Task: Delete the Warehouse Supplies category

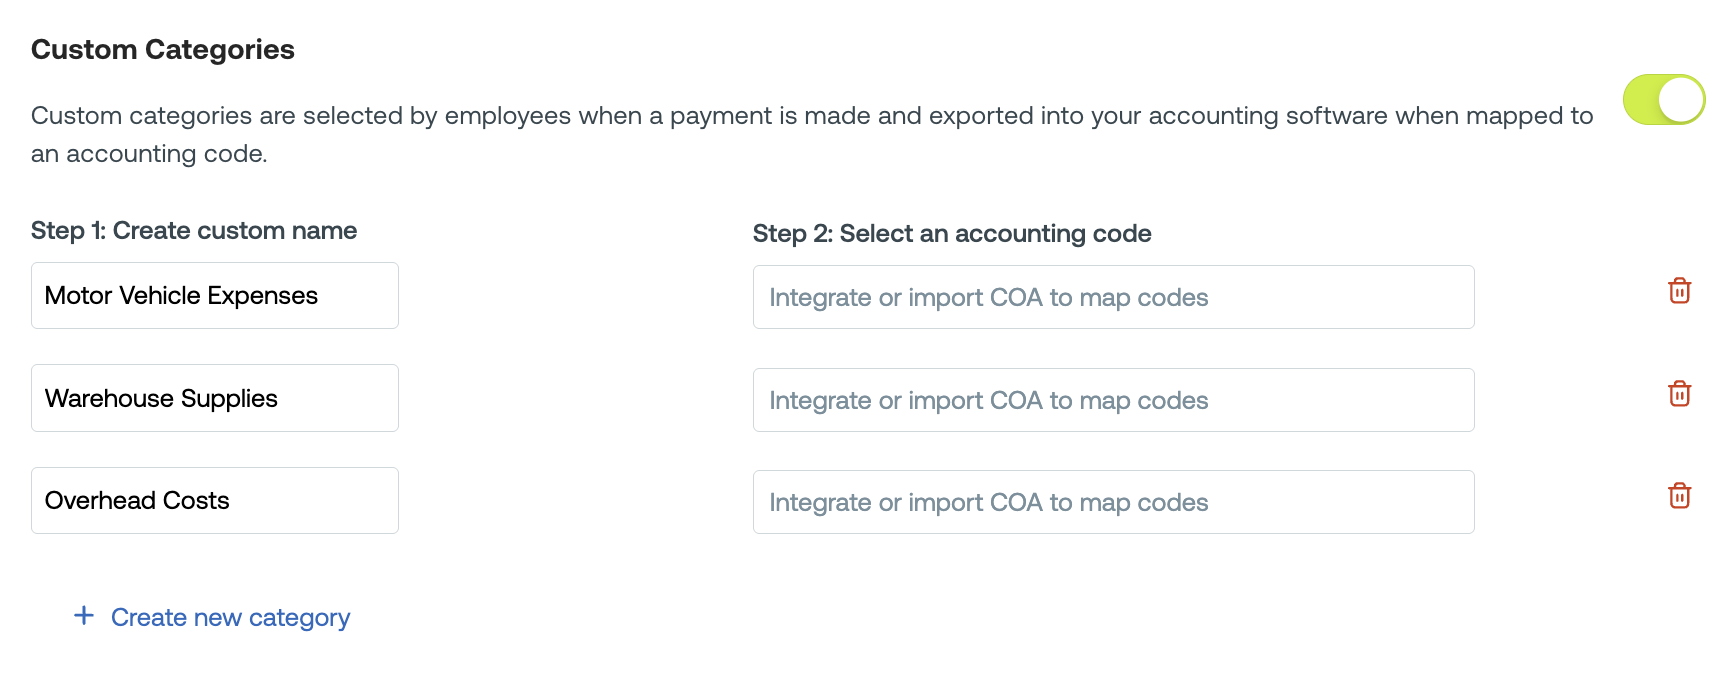Action: click(1679, 394)
